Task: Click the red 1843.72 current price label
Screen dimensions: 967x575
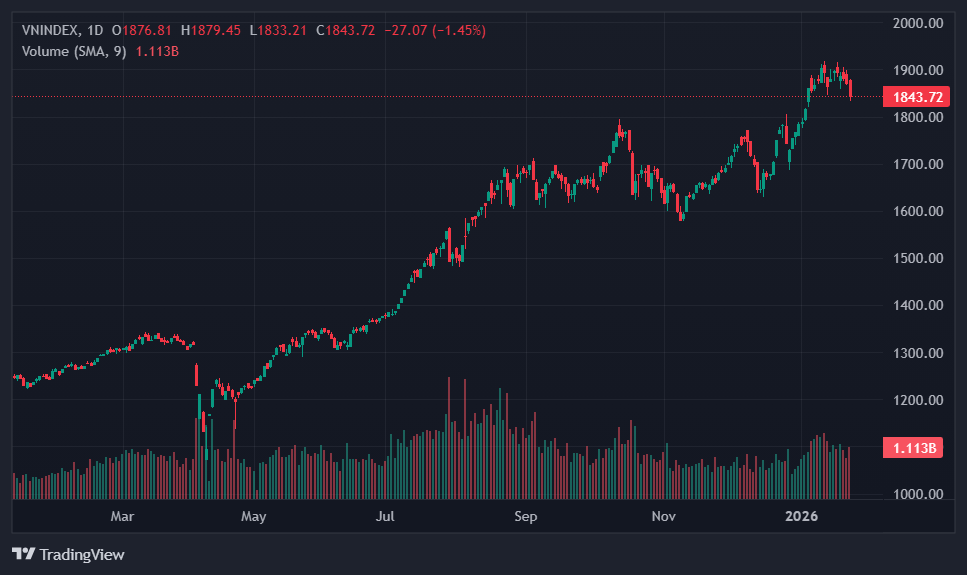Action: click(914, 97)
